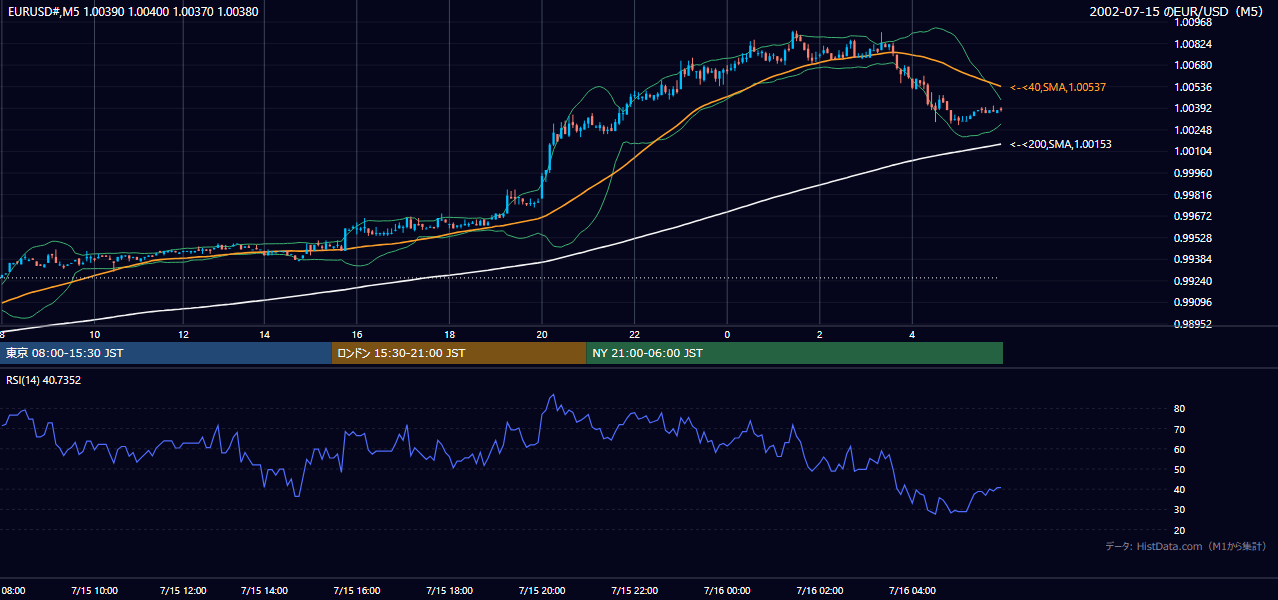The width and height of the screenshot is (1278, 600).
Task: Click hour 18 on the price chart time axis
Action: (x=450, y=334)
